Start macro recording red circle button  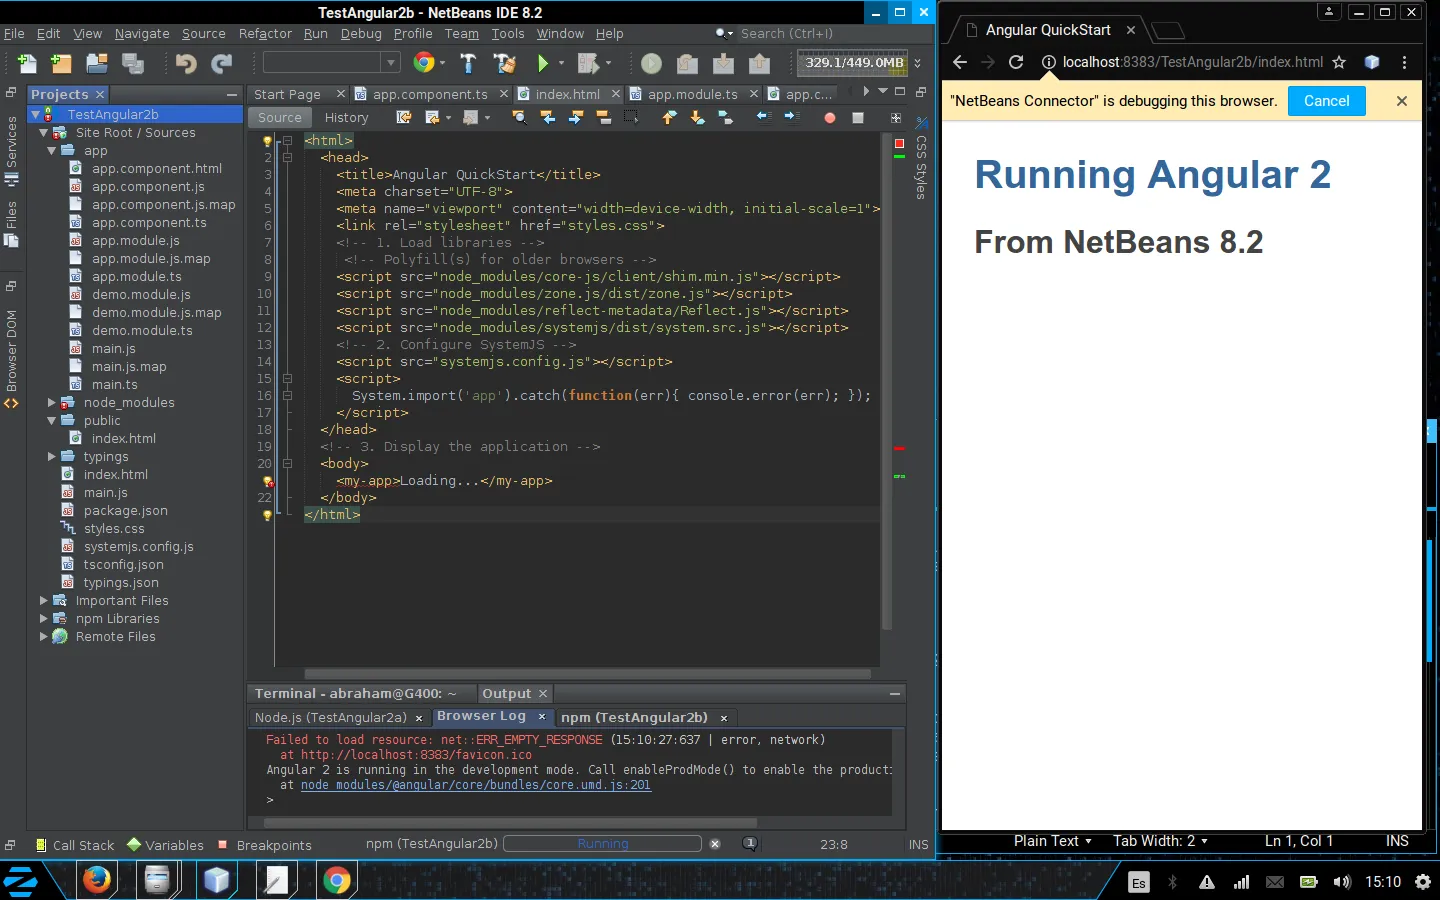tap(829, 118)
